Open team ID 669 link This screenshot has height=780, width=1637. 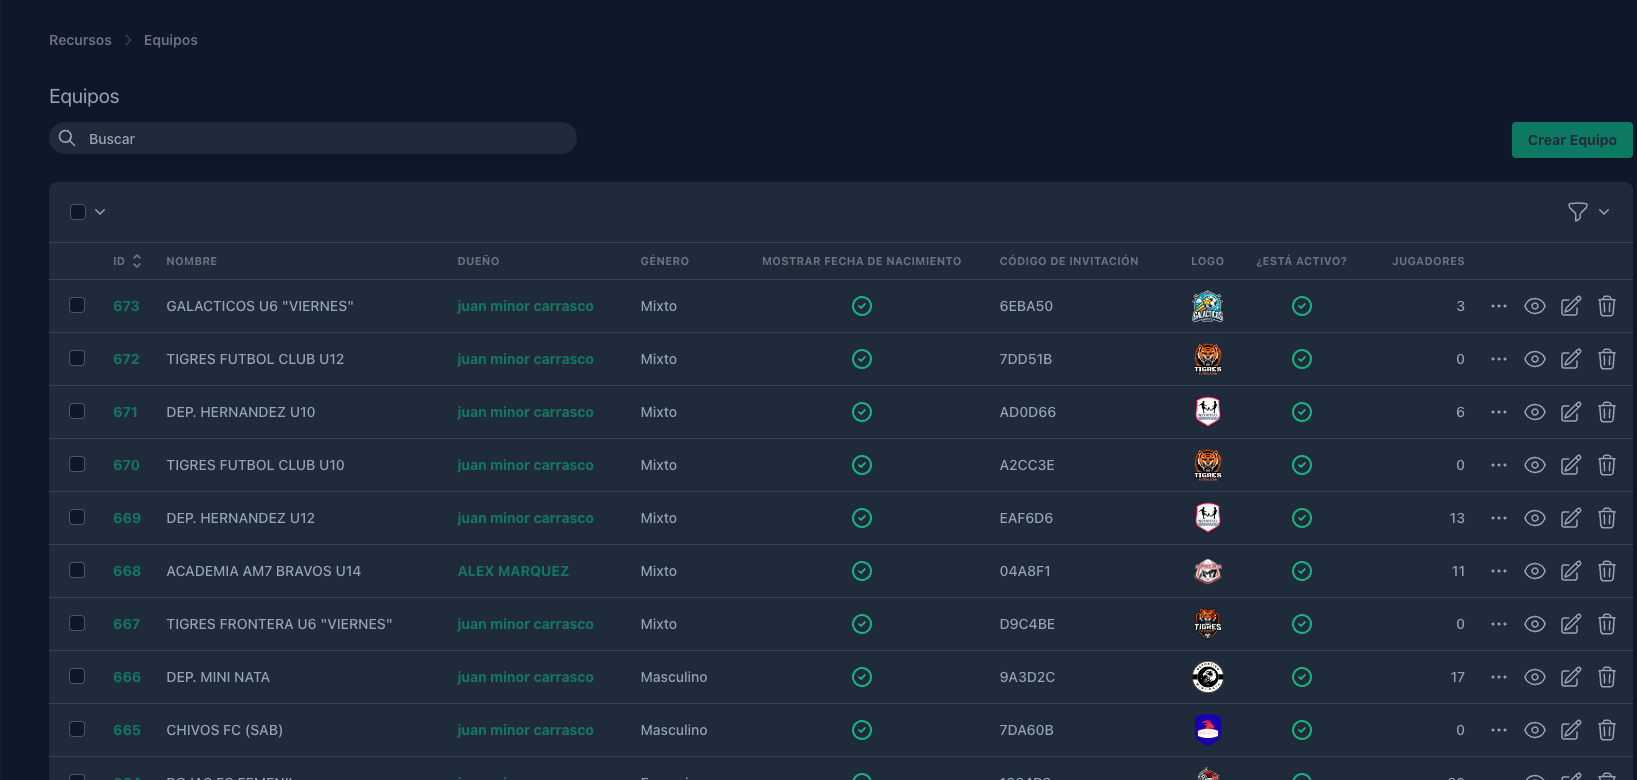click(x=127, y=518)
